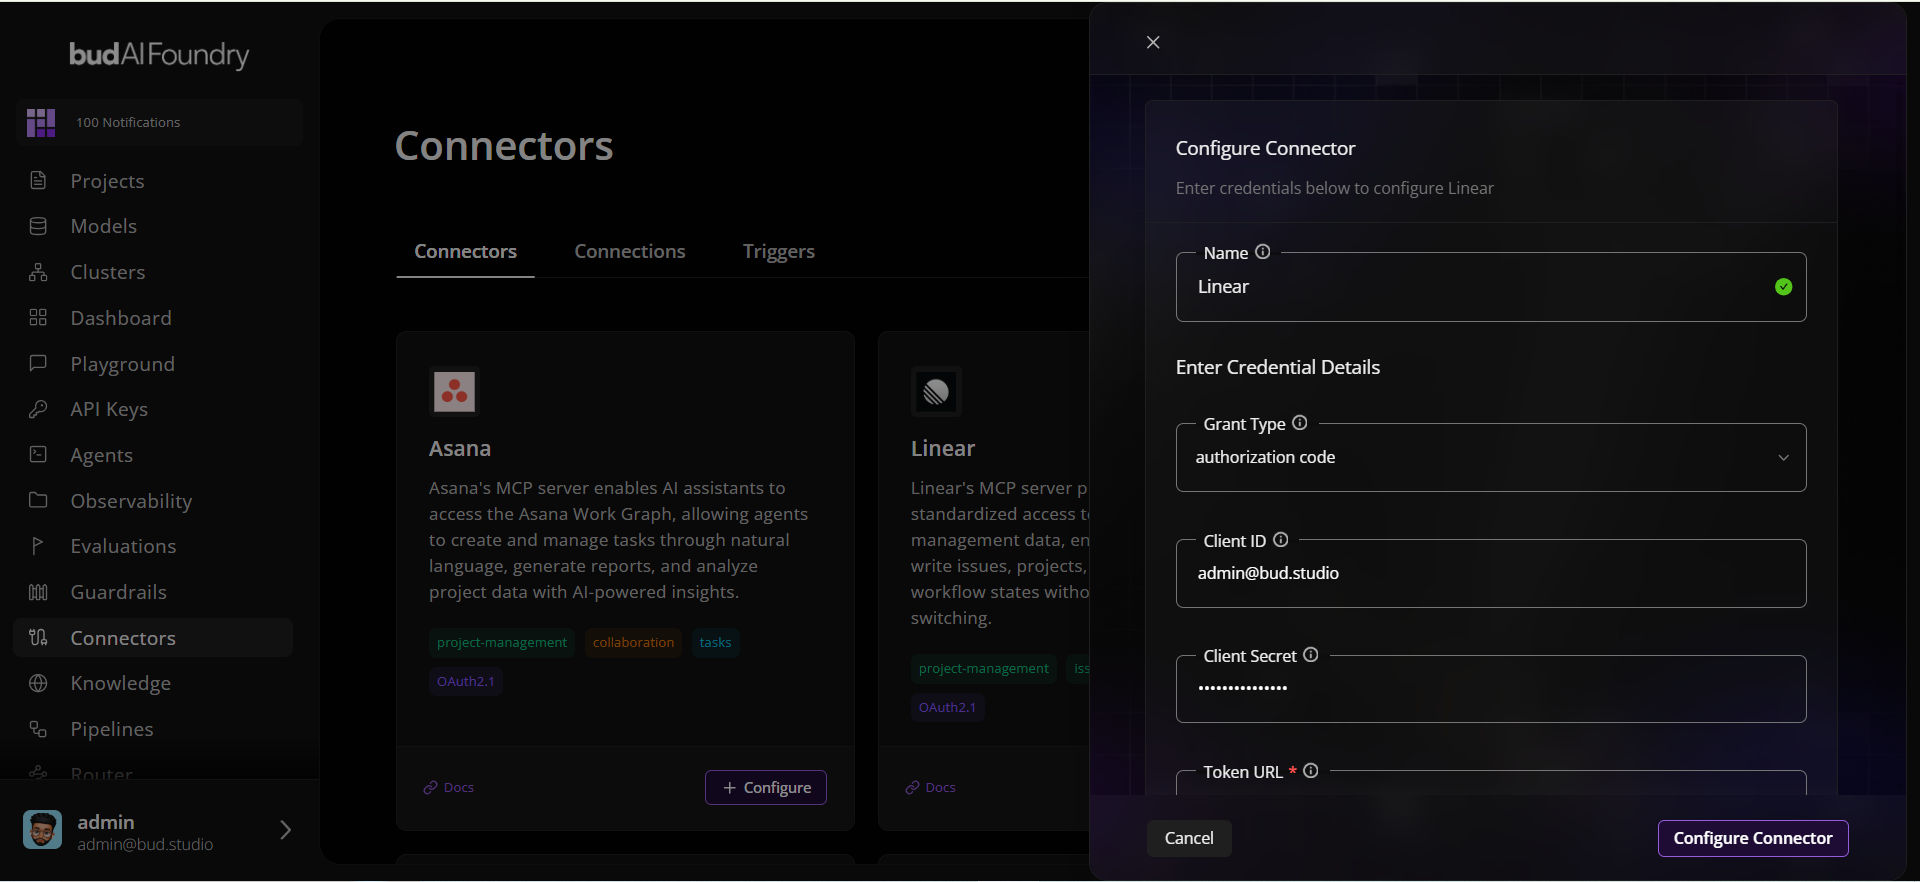Click the Playground chat icon

38,363
